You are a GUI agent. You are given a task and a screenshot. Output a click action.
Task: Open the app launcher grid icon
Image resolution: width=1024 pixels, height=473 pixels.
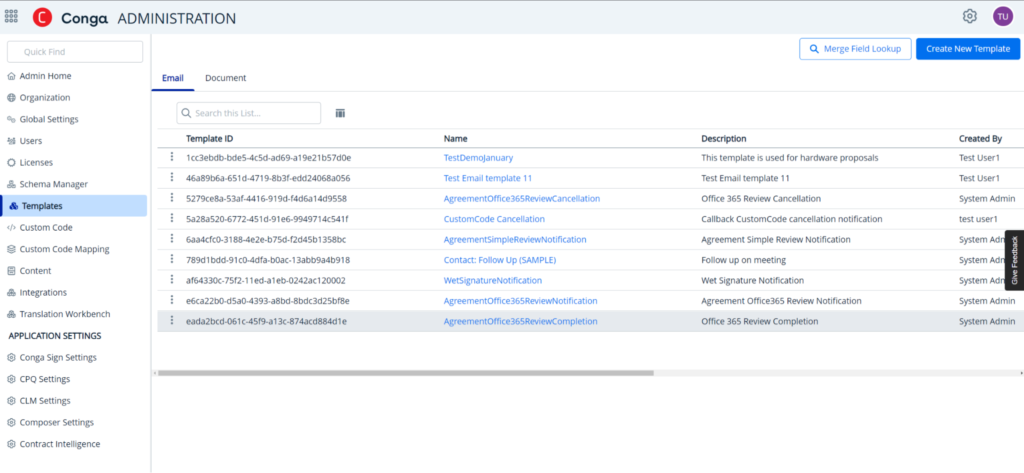[11, 16]
